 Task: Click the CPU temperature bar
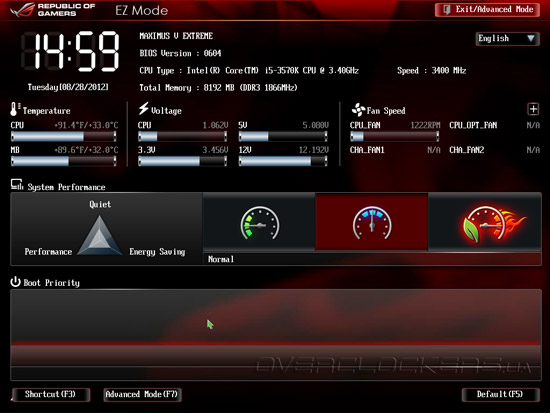pos(64,136)
